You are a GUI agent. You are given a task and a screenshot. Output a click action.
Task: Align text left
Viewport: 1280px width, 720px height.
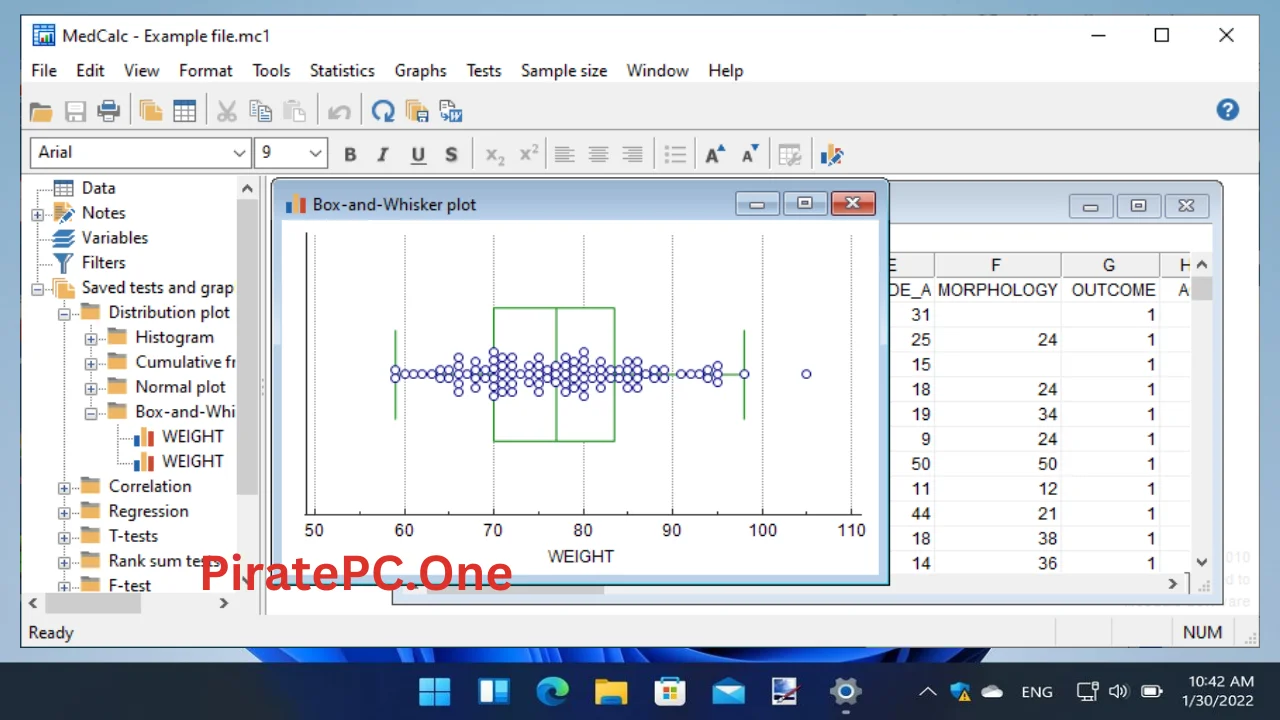tap(565, 154)
